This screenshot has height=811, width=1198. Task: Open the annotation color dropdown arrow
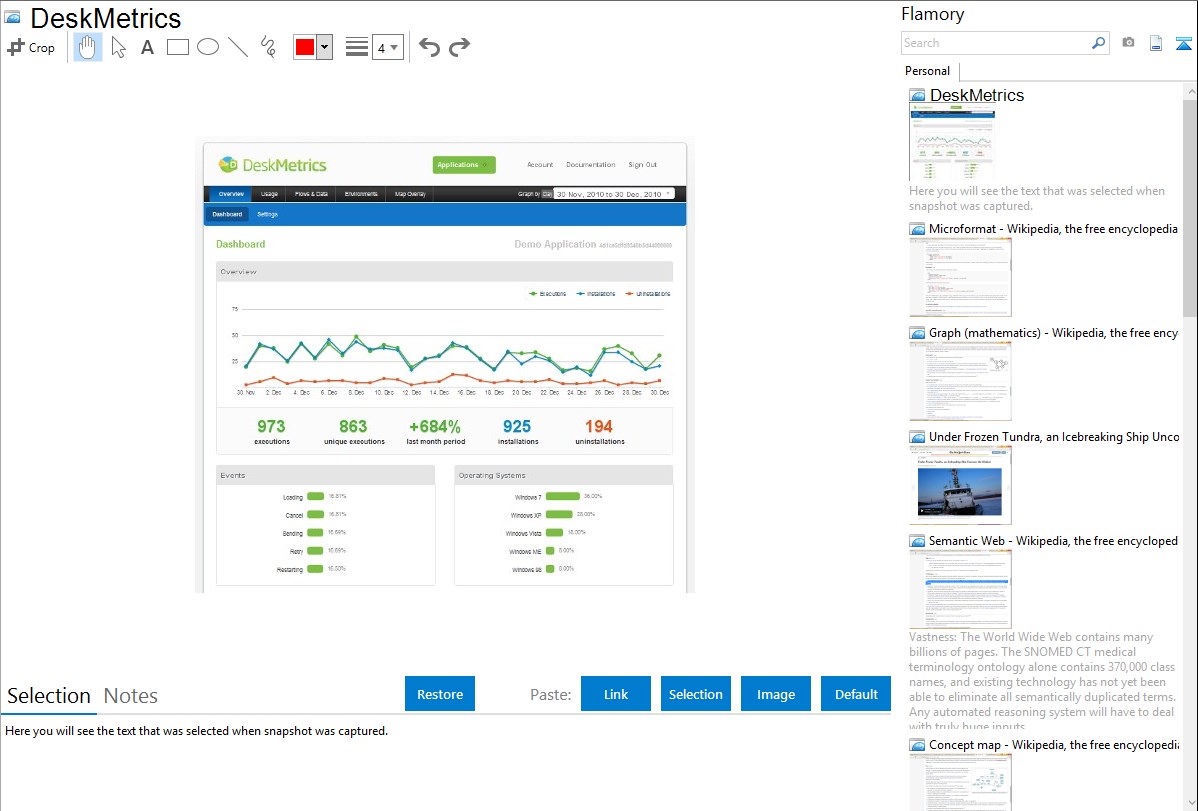point(325,47)
